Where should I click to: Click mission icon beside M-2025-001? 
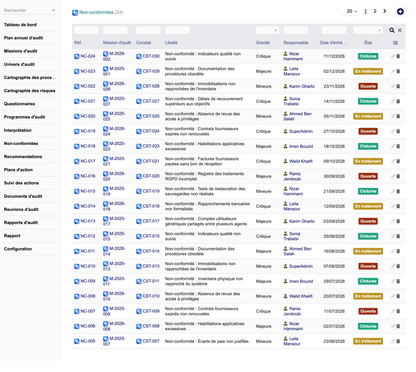[x=106, y=69]
